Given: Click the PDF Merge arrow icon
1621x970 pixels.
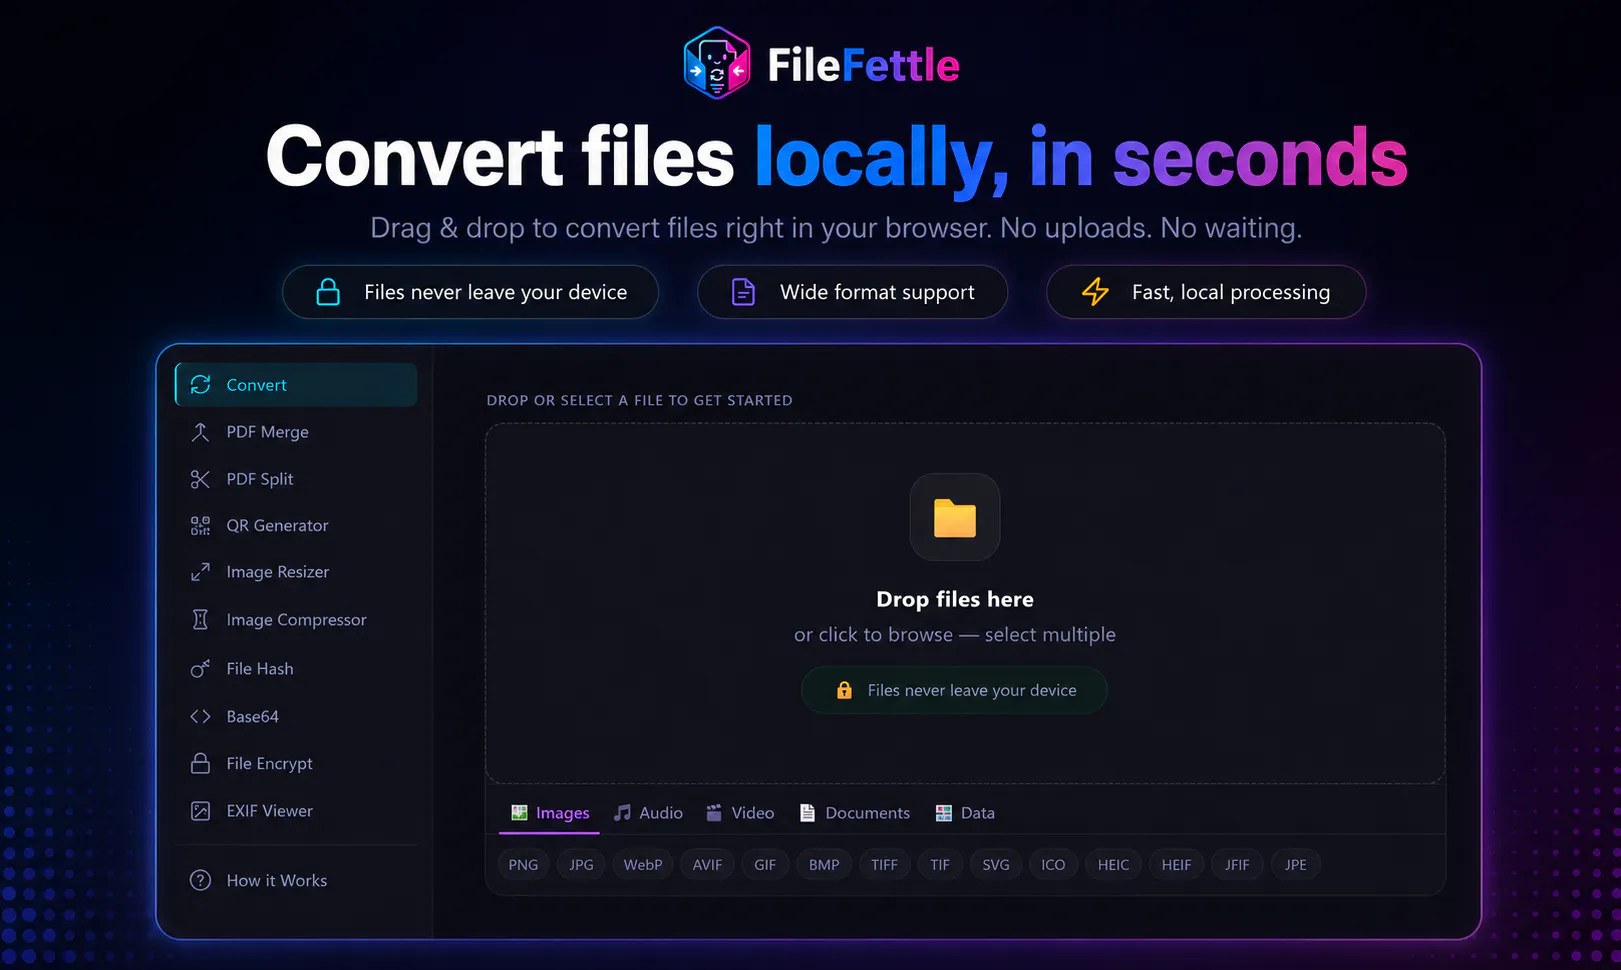Looking at the screenshot, I should click(x=200, y=432).
